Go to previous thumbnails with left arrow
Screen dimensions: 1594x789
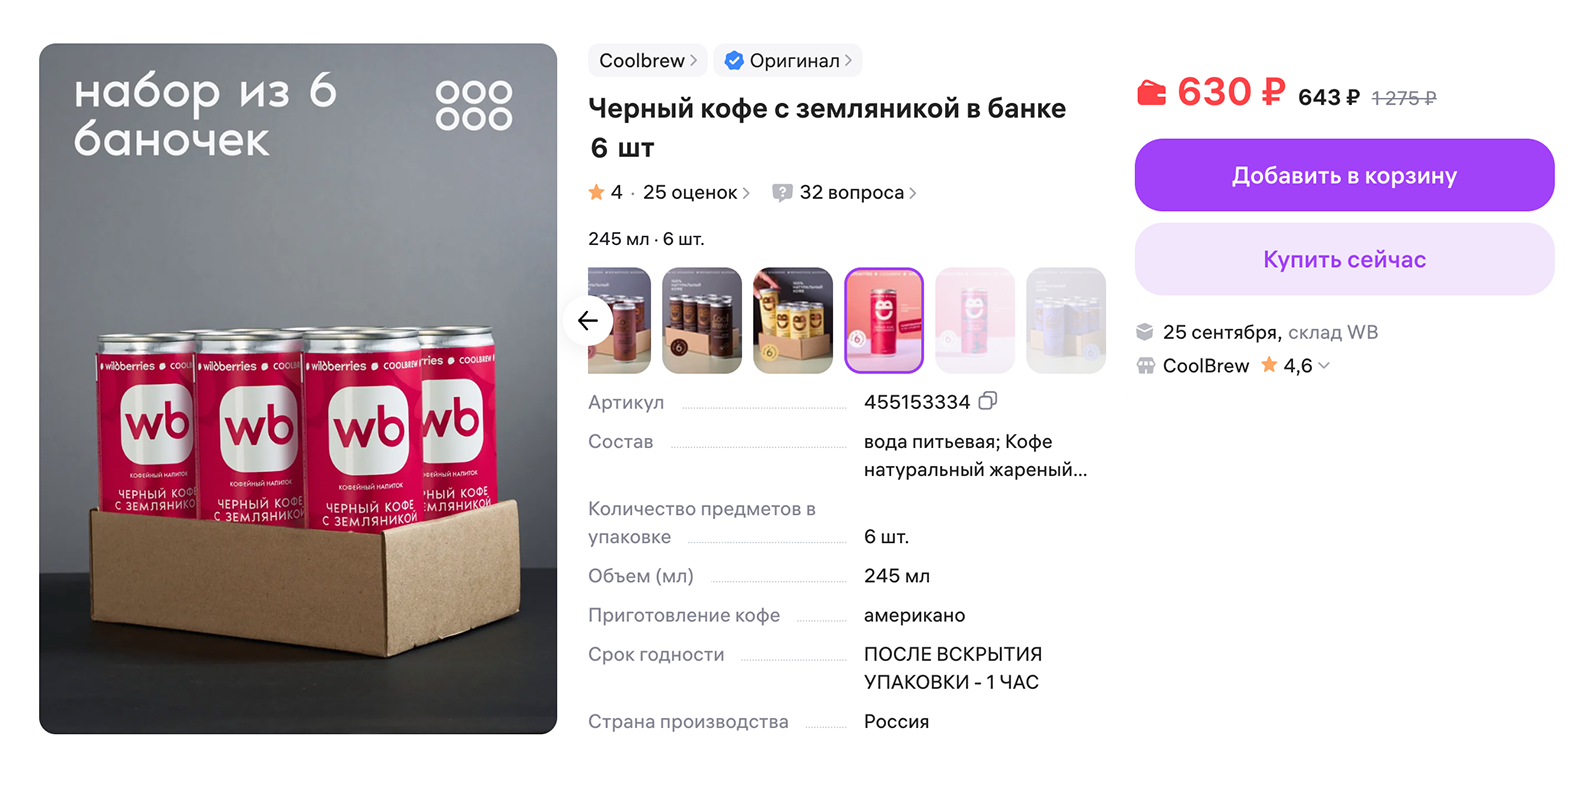588,321
